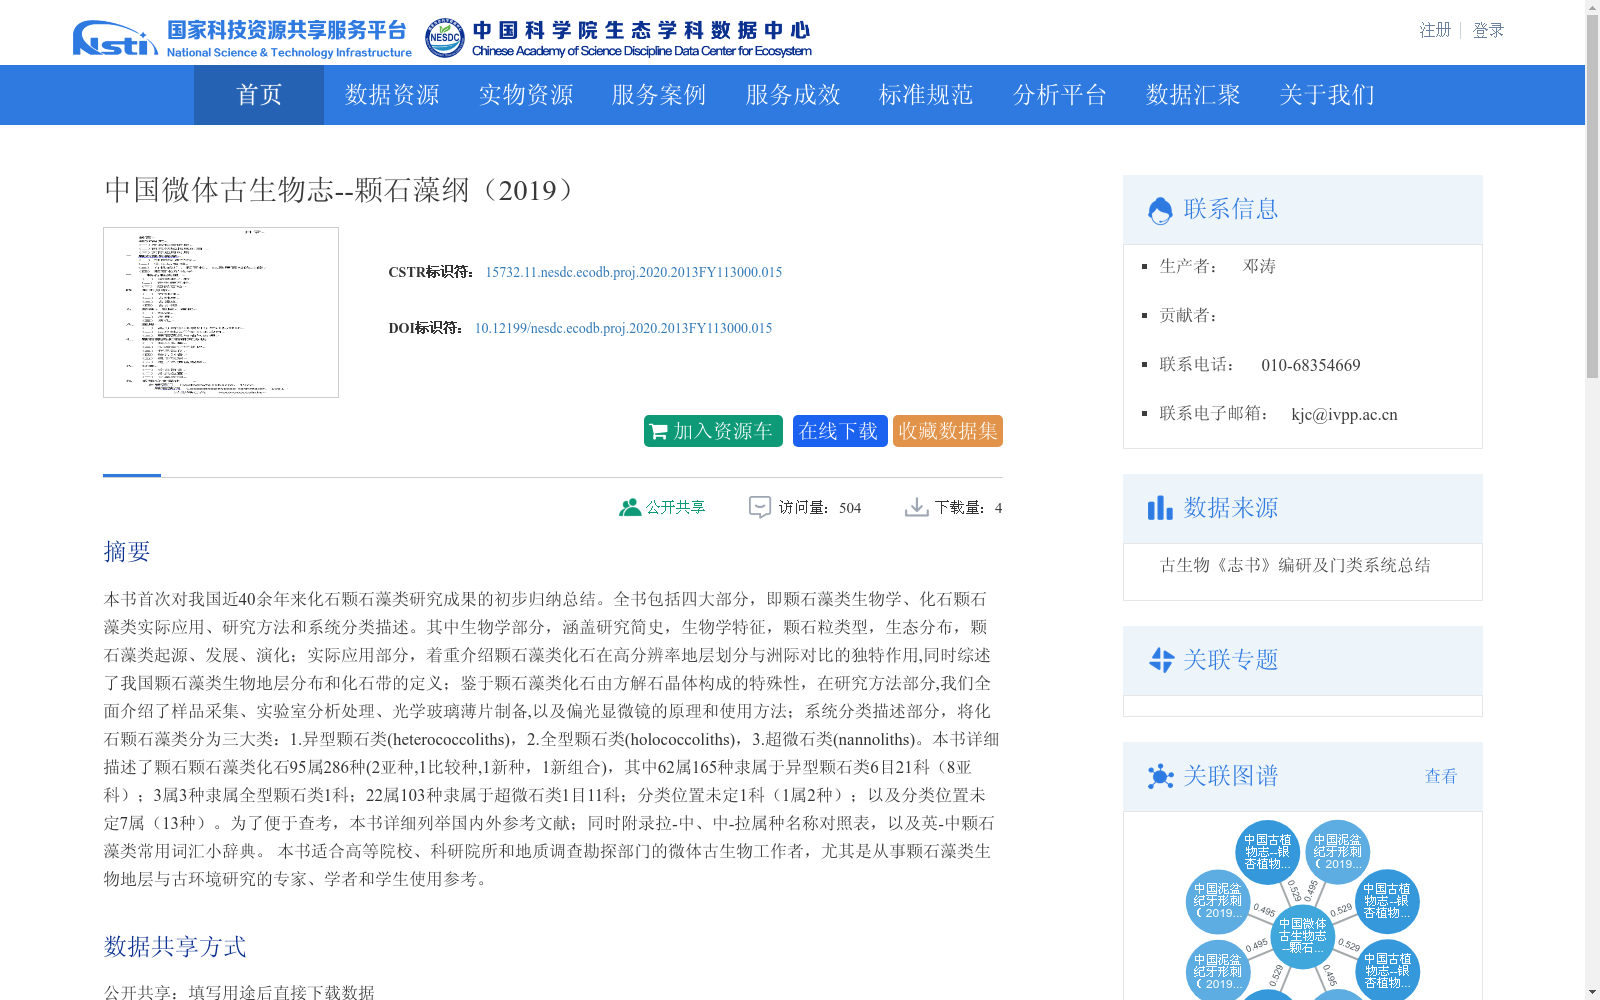Click the 中国科学院生态学科数据中心 title text

click(641, 30)
